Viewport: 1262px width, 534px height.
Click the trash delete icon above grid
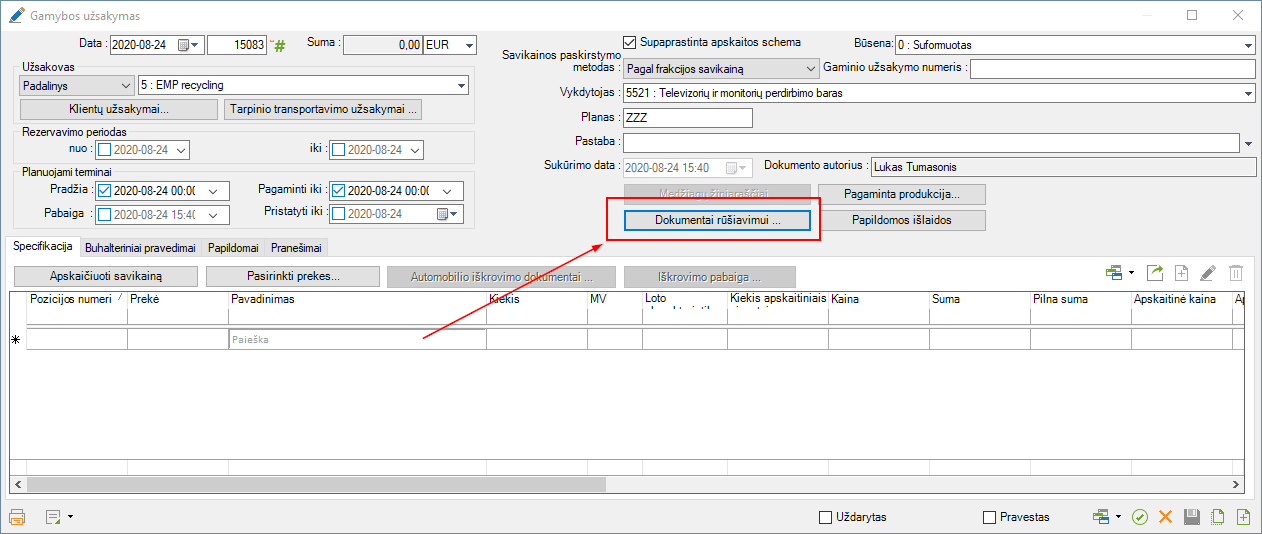(x=1236, y=272)
